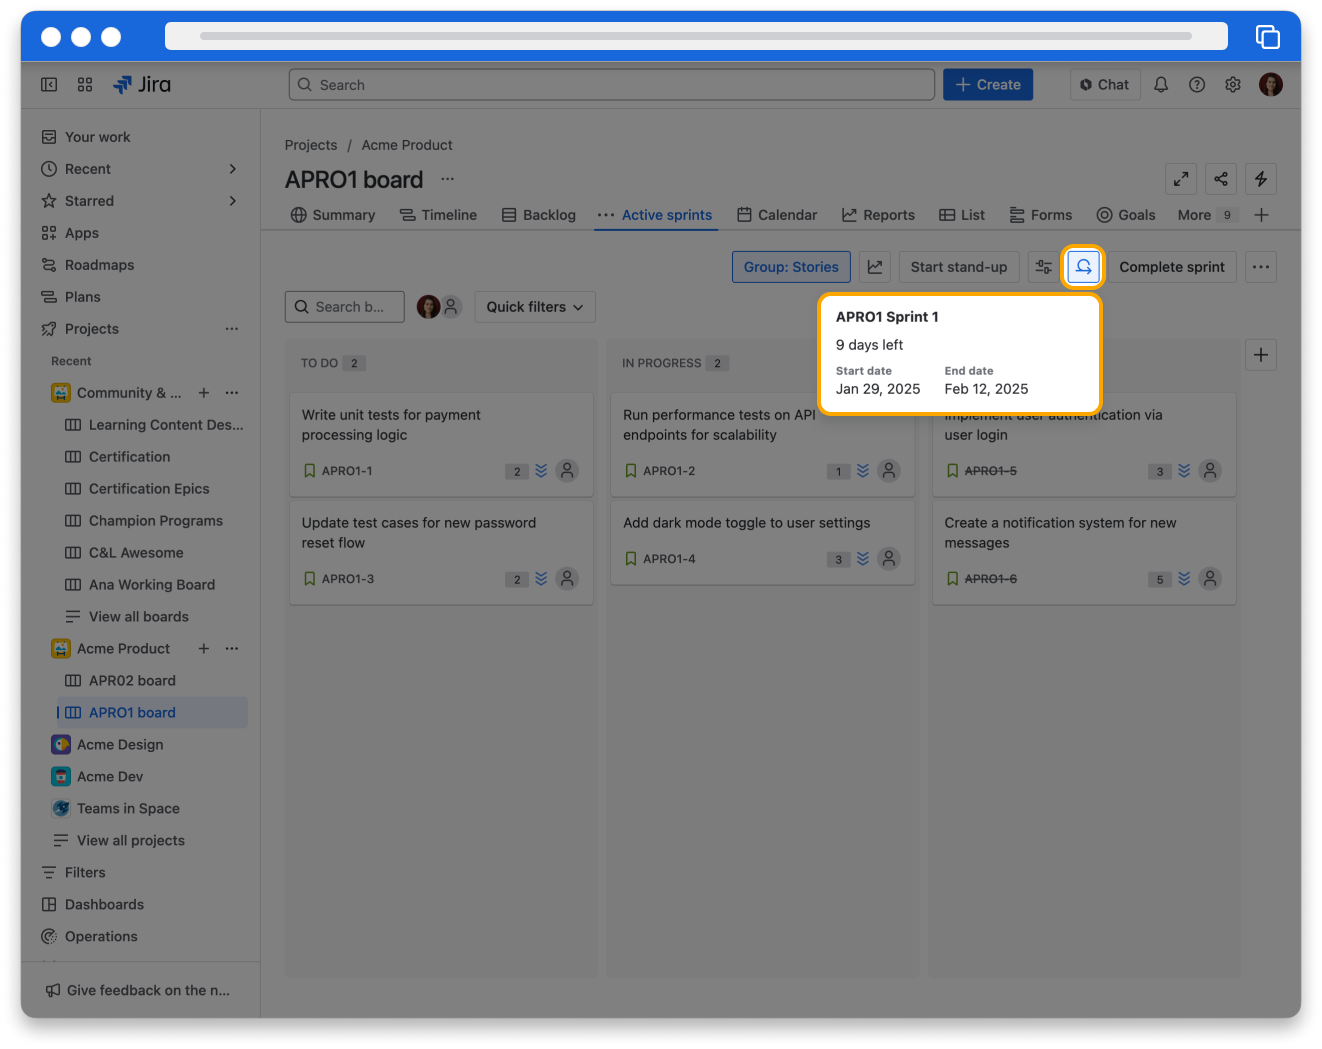This screenshot has height=1049, width=1322.
Task: Switch to the Timeline tab
Action: tap(438, 215)
